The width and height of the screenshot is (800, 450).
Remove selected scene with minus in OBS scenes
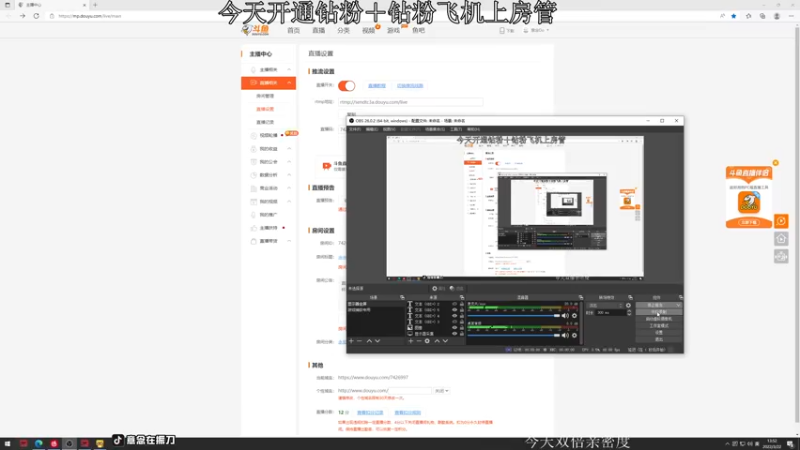pos(359,341)
